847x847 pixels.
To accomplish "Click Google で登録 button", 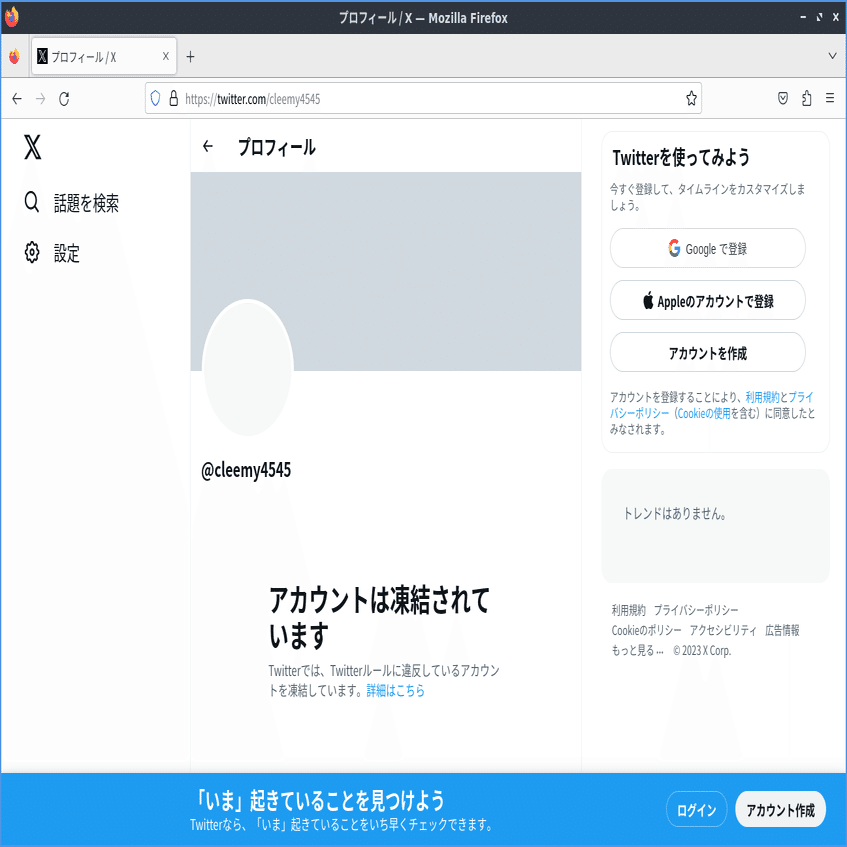I will (x=708, y=248).
